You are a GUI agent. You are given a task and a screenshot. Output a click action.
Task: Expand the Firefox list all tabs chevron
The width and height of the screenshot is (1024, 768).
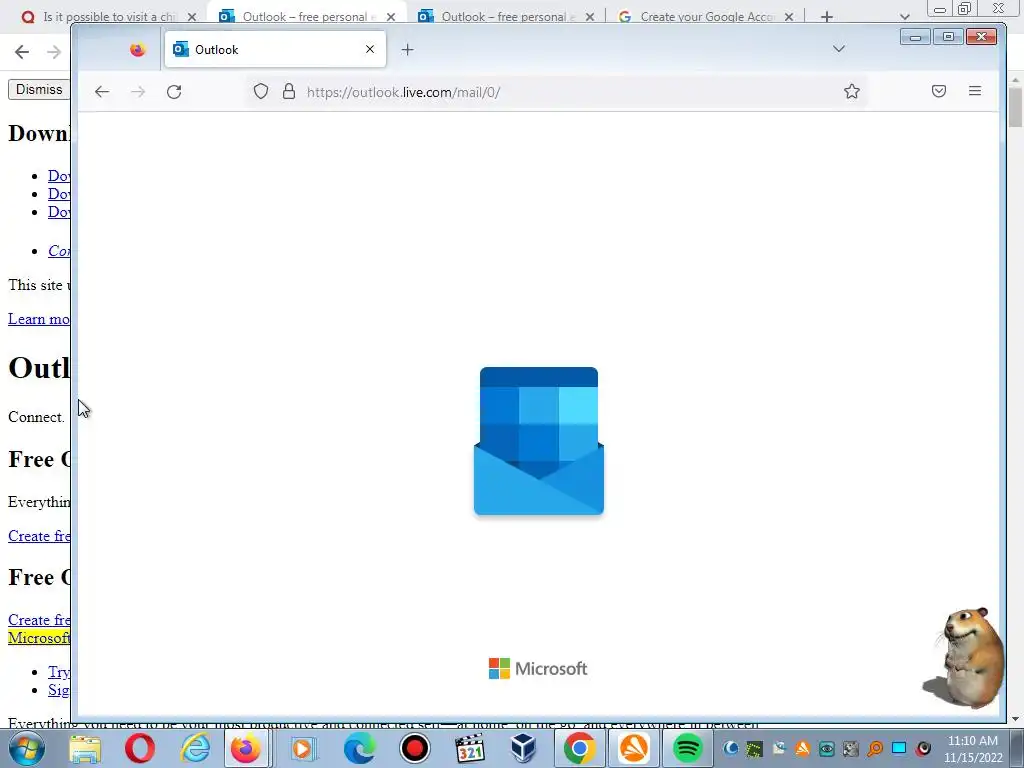pyautogui.click(x=839, y=49)
